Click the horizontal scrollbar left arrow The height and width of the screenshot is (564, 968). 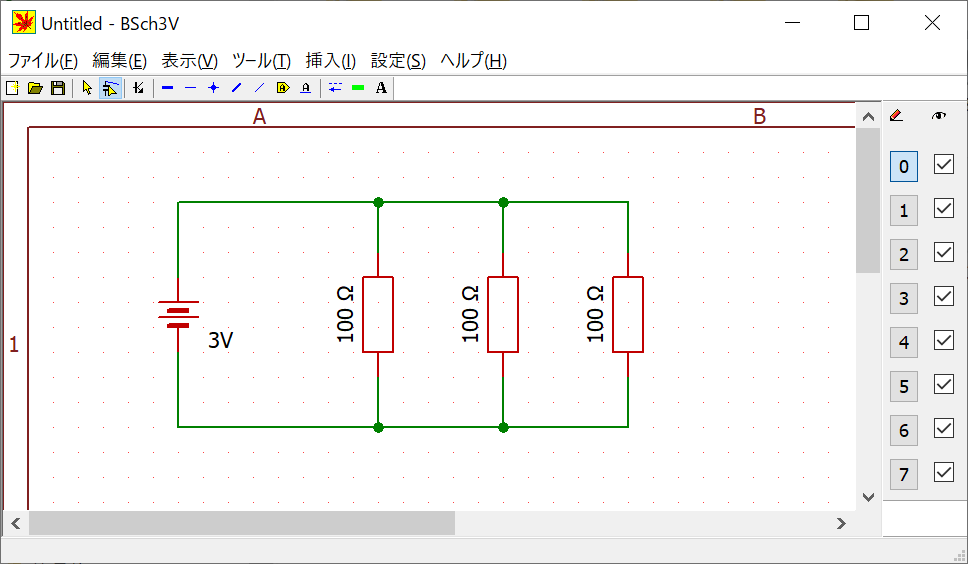16,523
